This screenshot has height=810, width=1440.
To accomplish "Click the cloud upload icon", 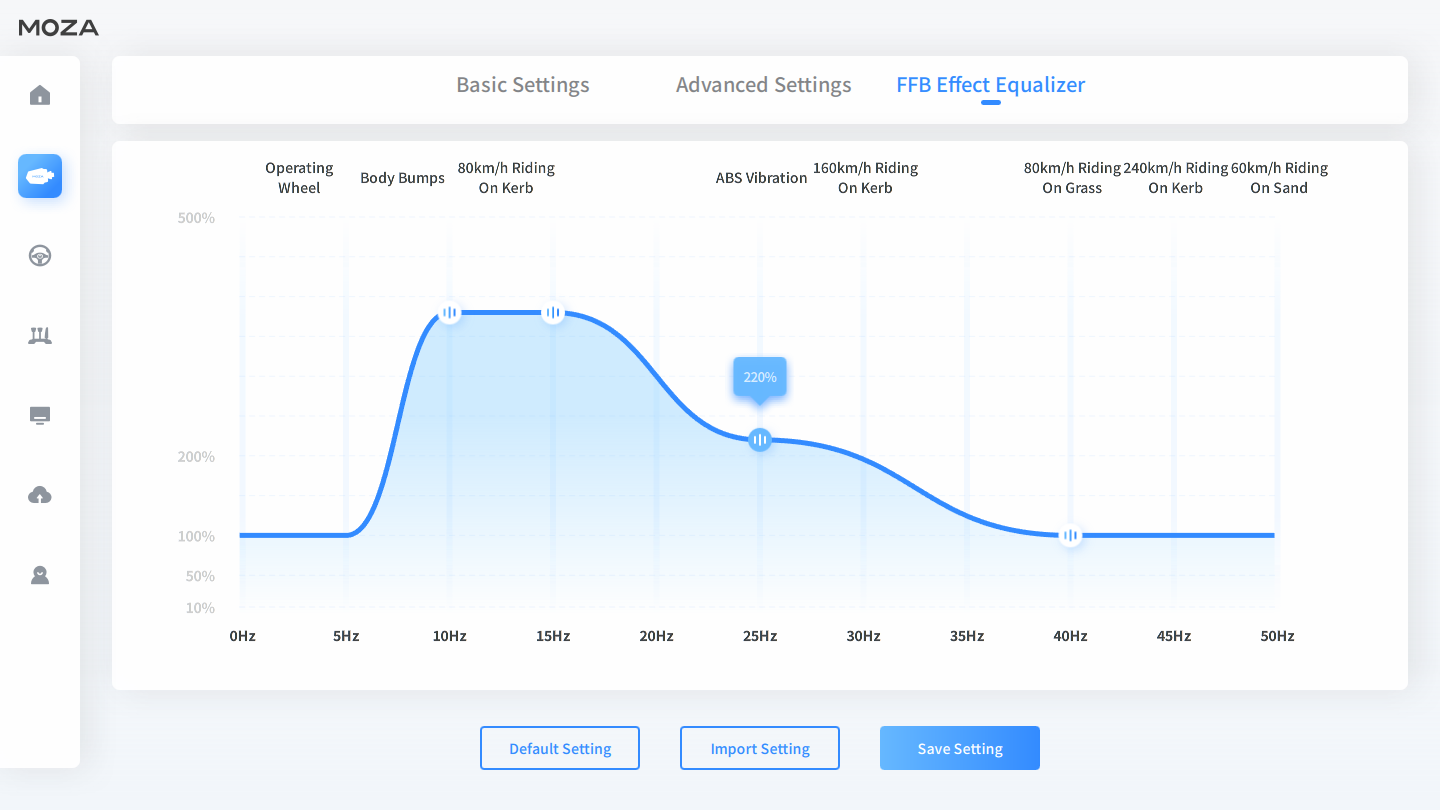I will click(40, 496).
